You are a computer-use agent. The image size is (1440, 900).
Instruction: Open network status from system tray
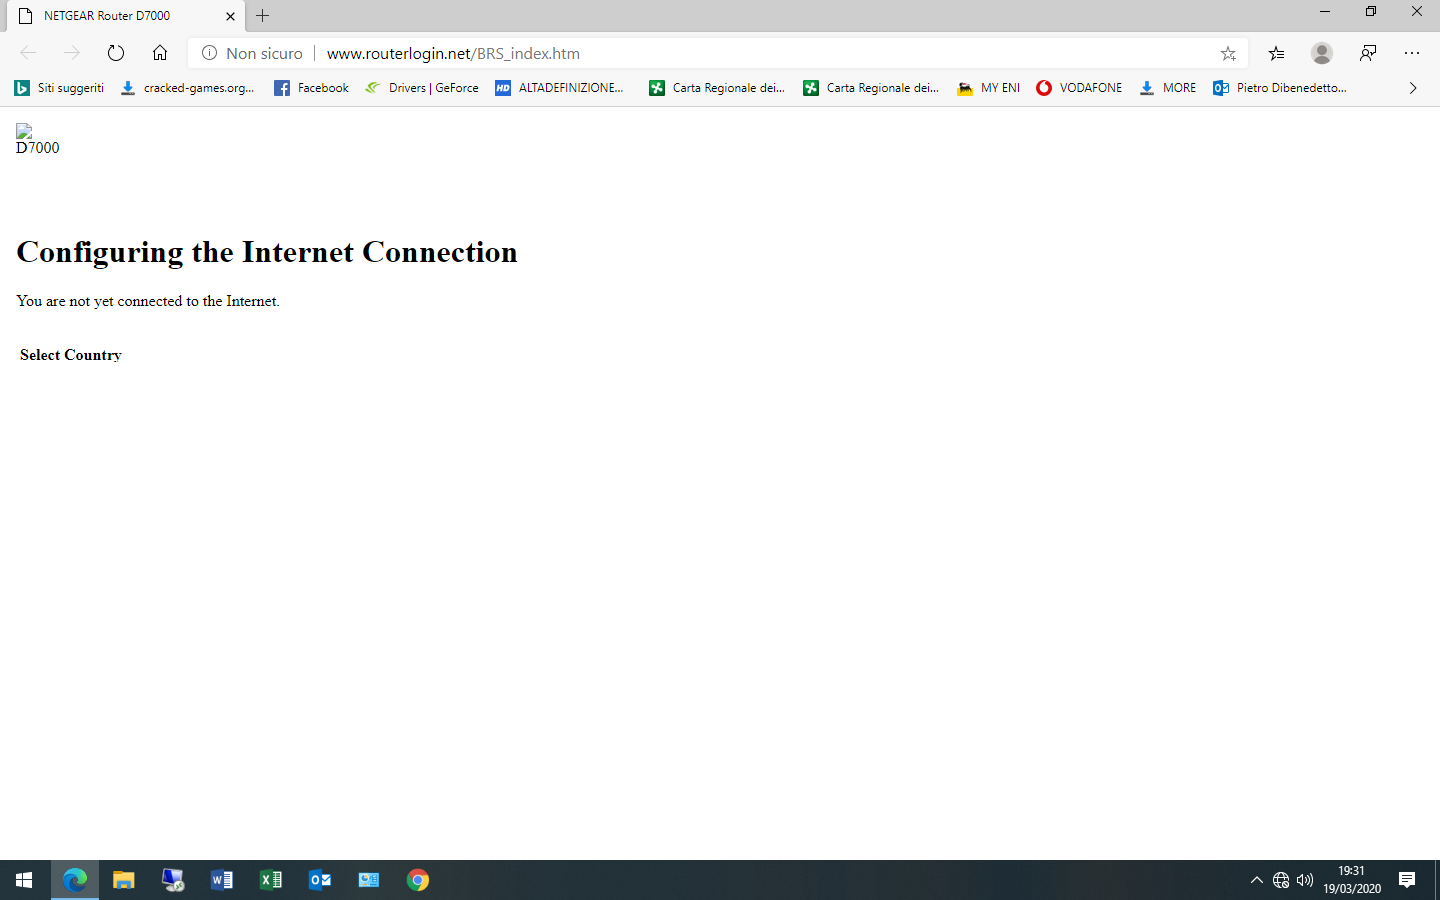pyautogui.click(x=1281, y=880)
